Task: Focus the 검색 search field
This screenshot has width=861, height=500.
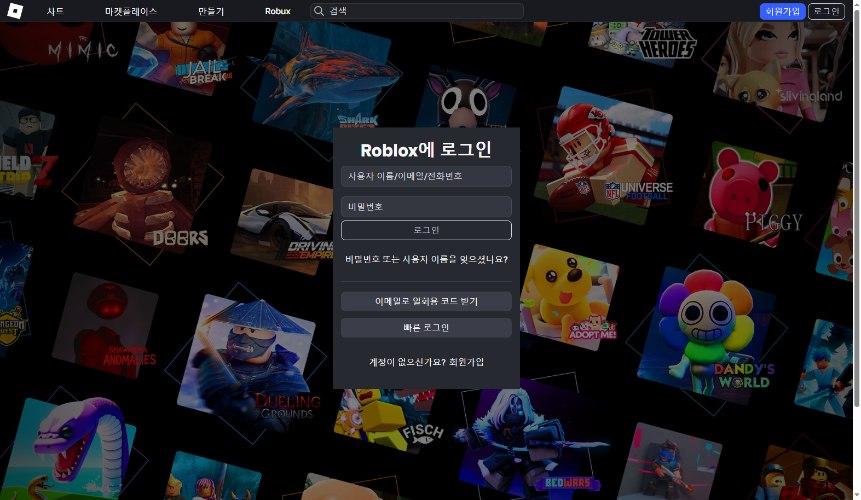Action: [x=417, y=11]
